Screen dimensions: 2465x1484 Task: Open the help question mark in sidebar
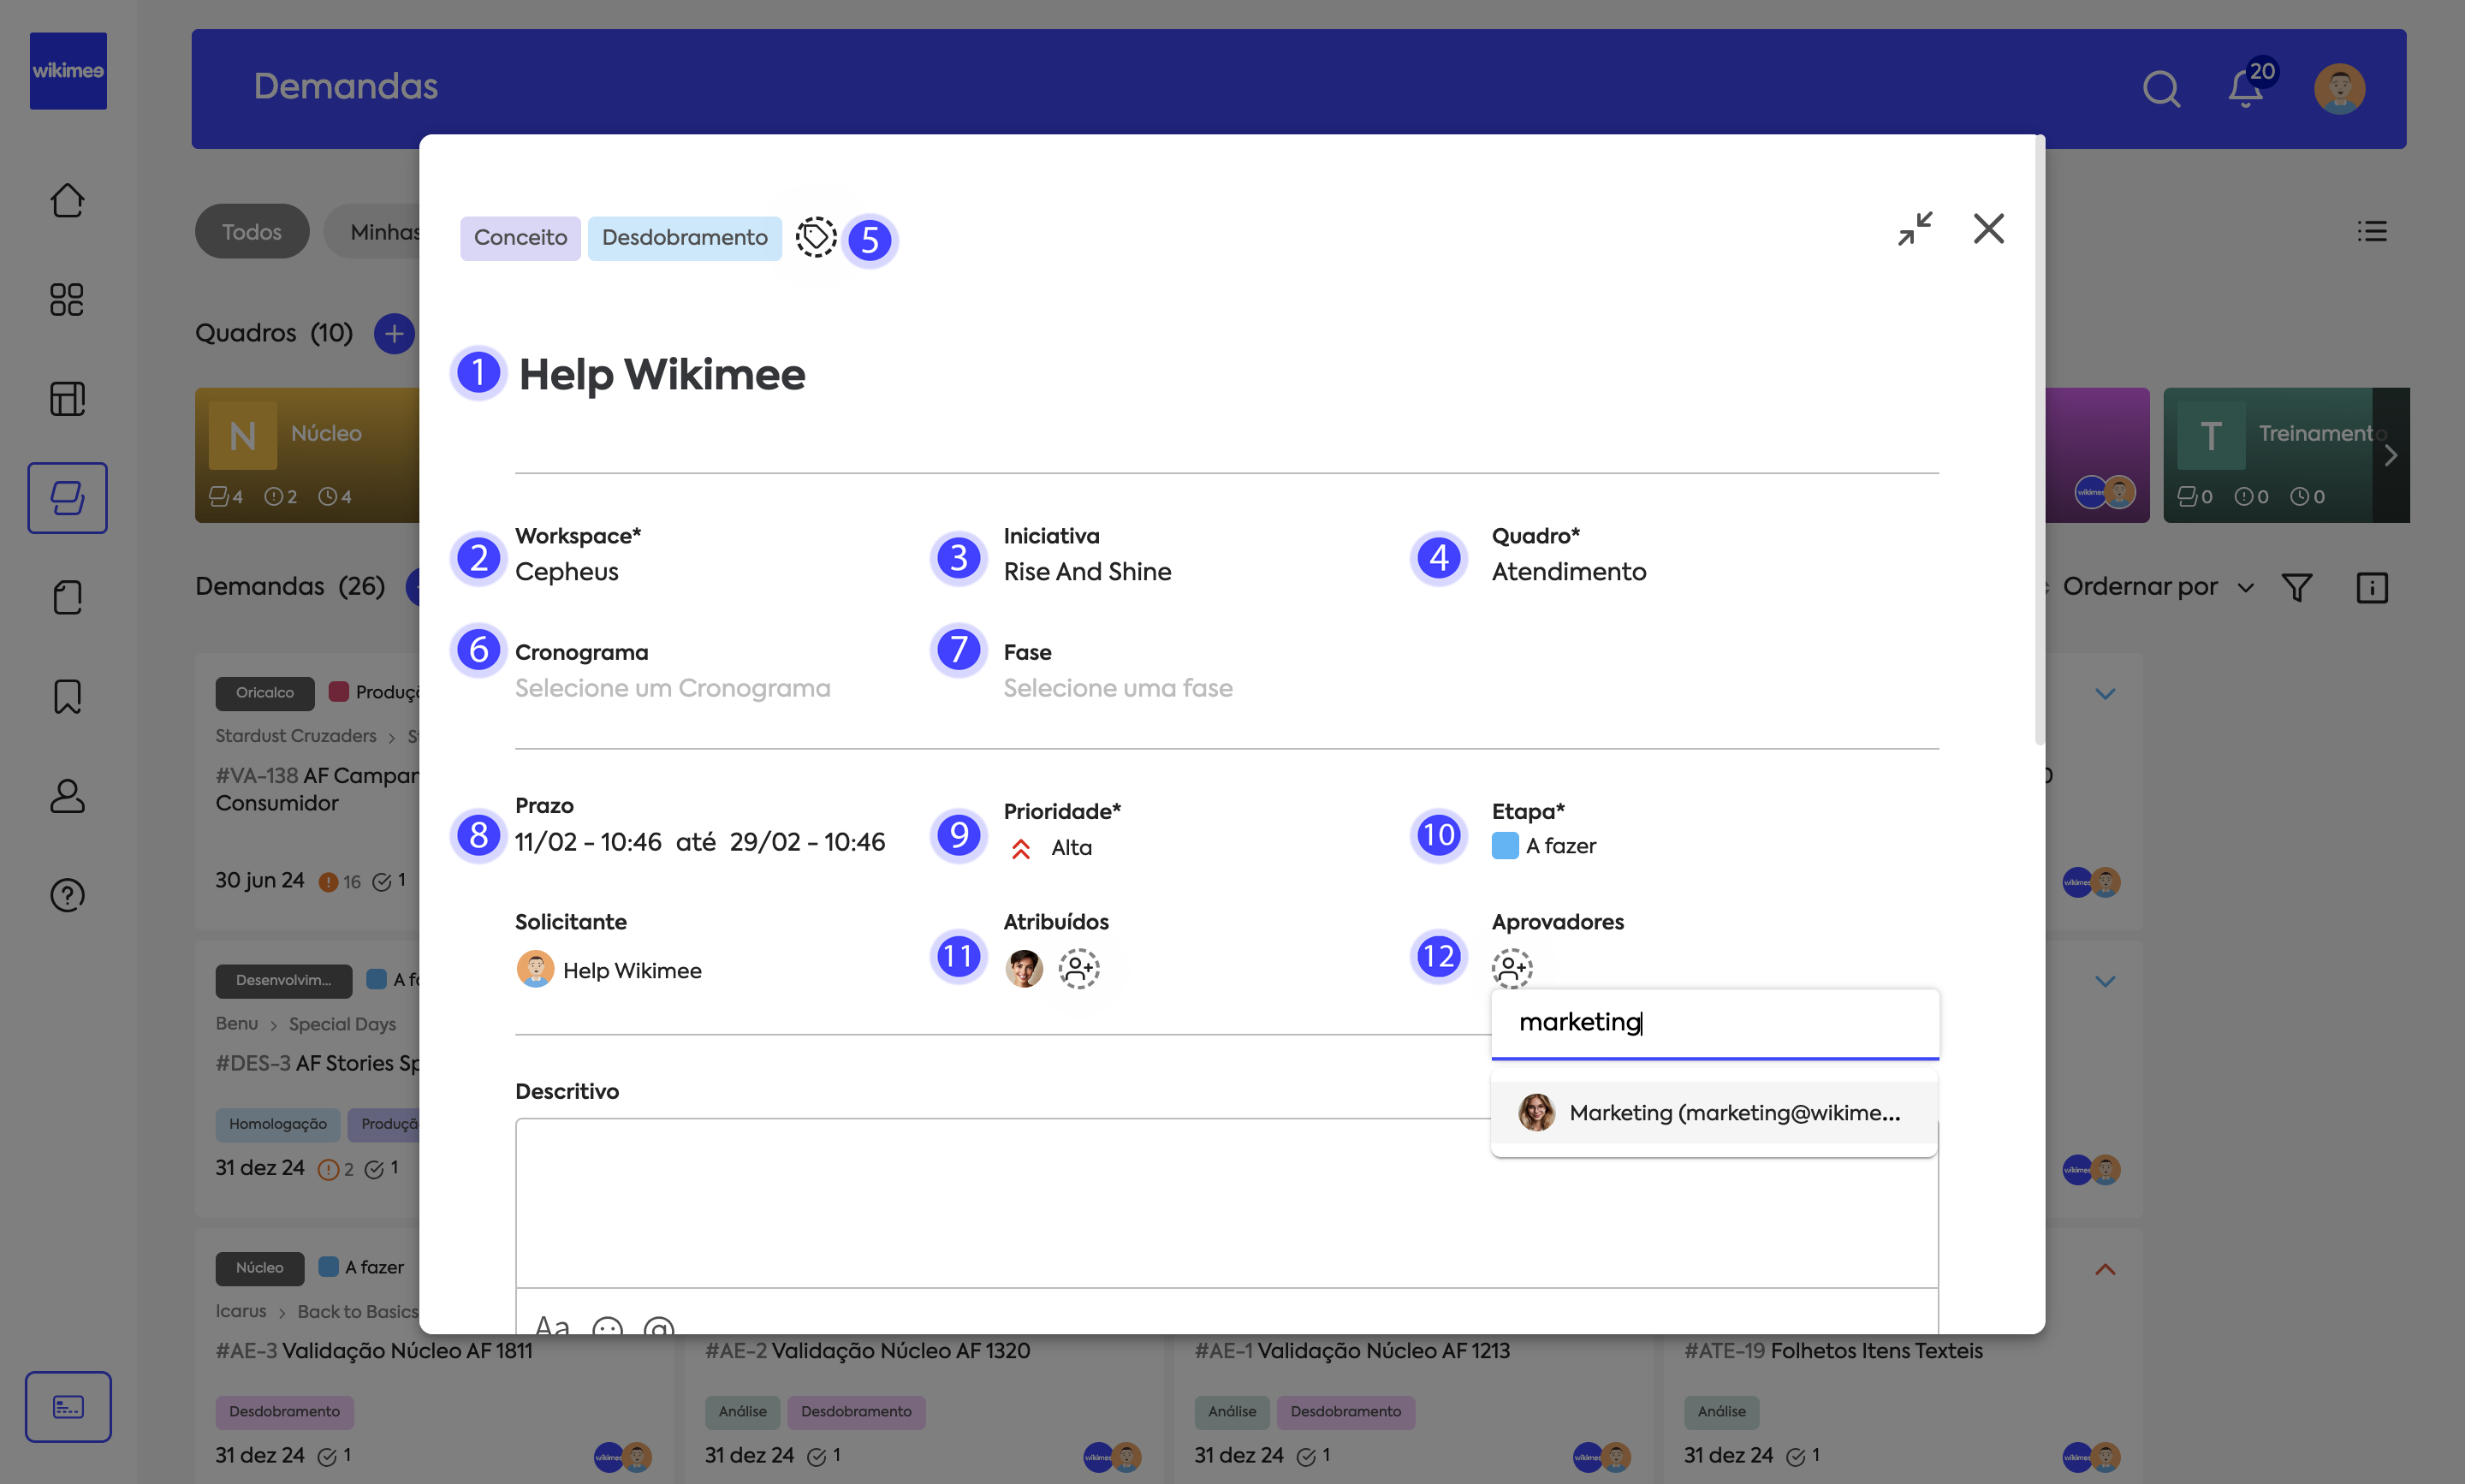[x=67, y=895]
